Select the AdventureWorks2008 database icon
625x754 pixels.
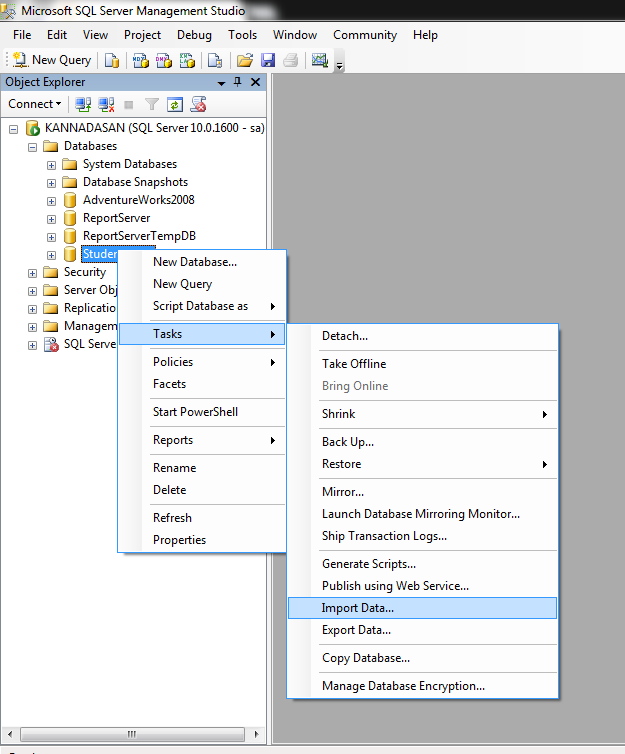(x=70, y=200)
